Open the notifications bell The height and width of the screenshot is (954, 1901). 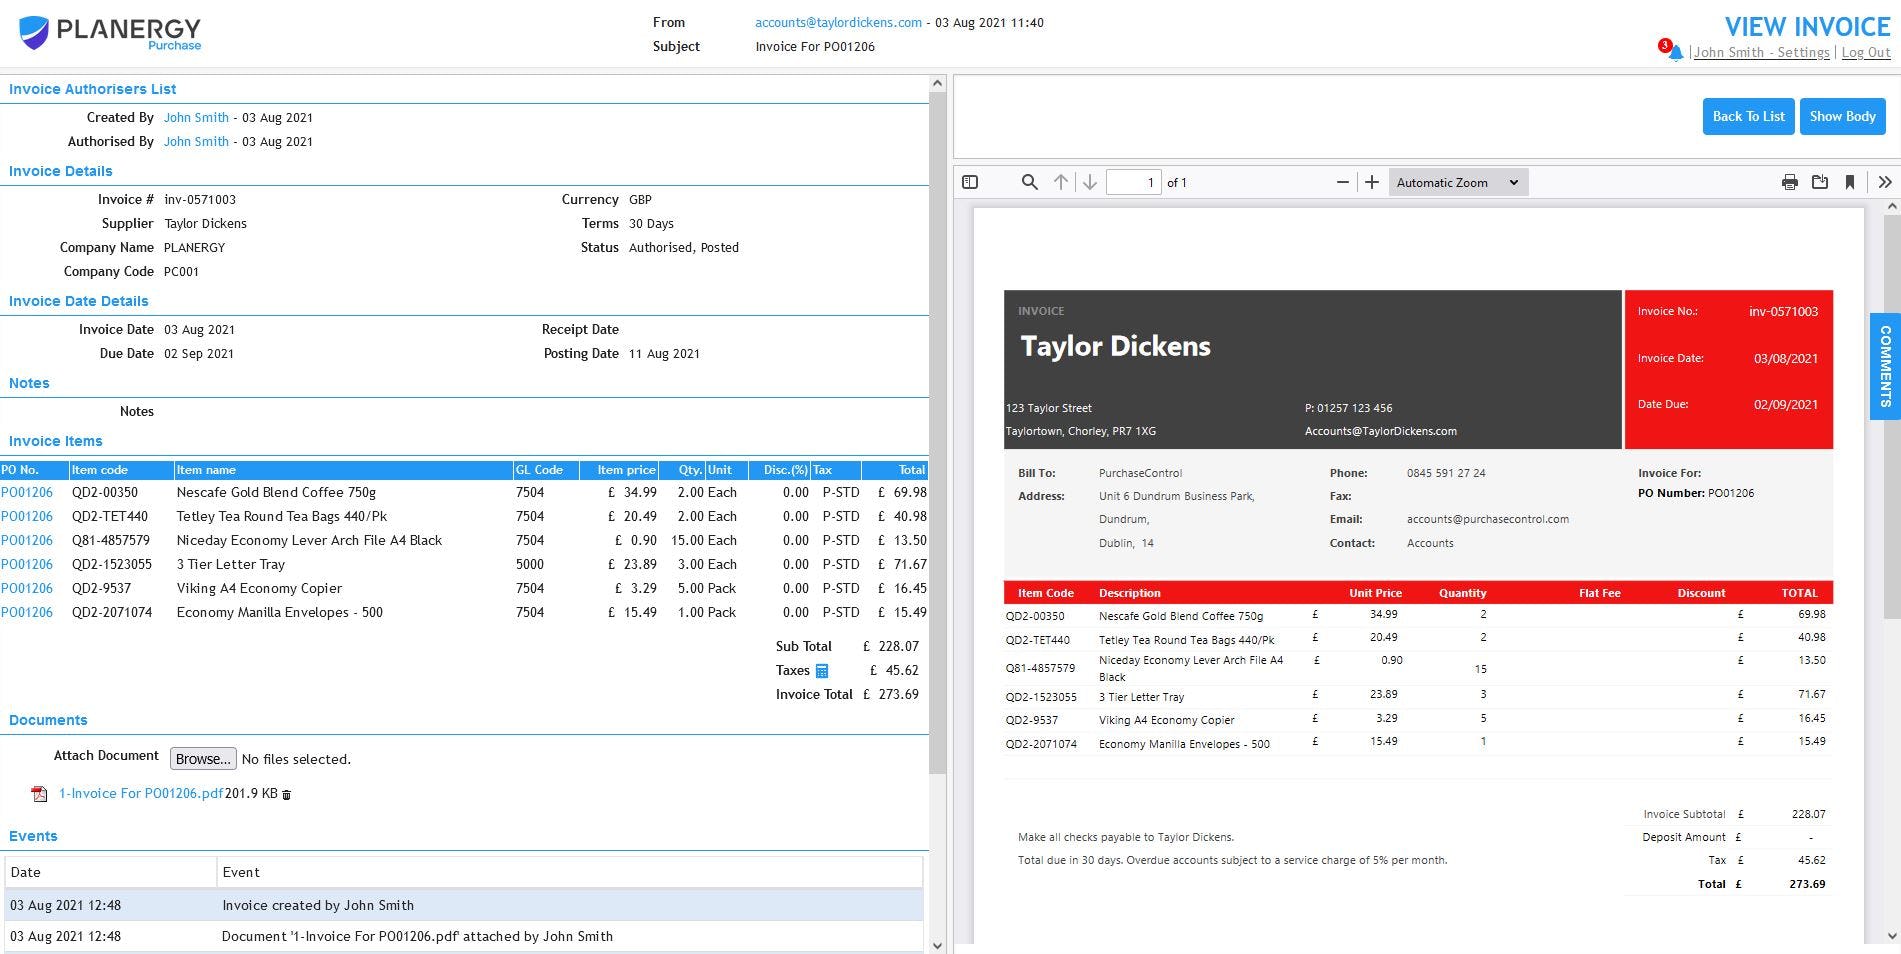(1675, 53)
